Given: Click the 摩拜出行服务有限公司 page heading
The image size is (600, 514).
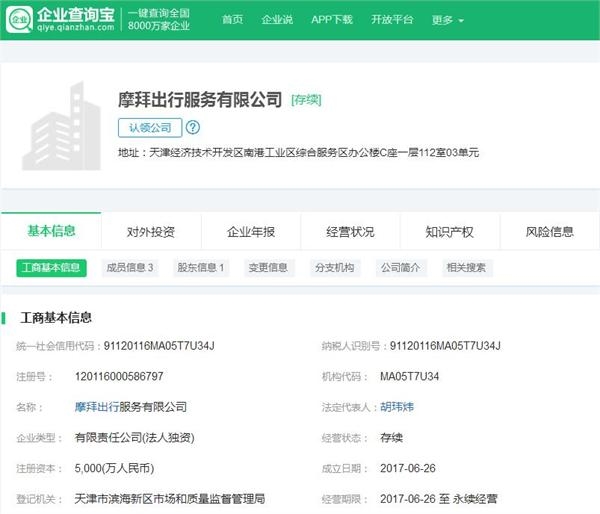Looking at the screenshot, I should coord(200,100).
